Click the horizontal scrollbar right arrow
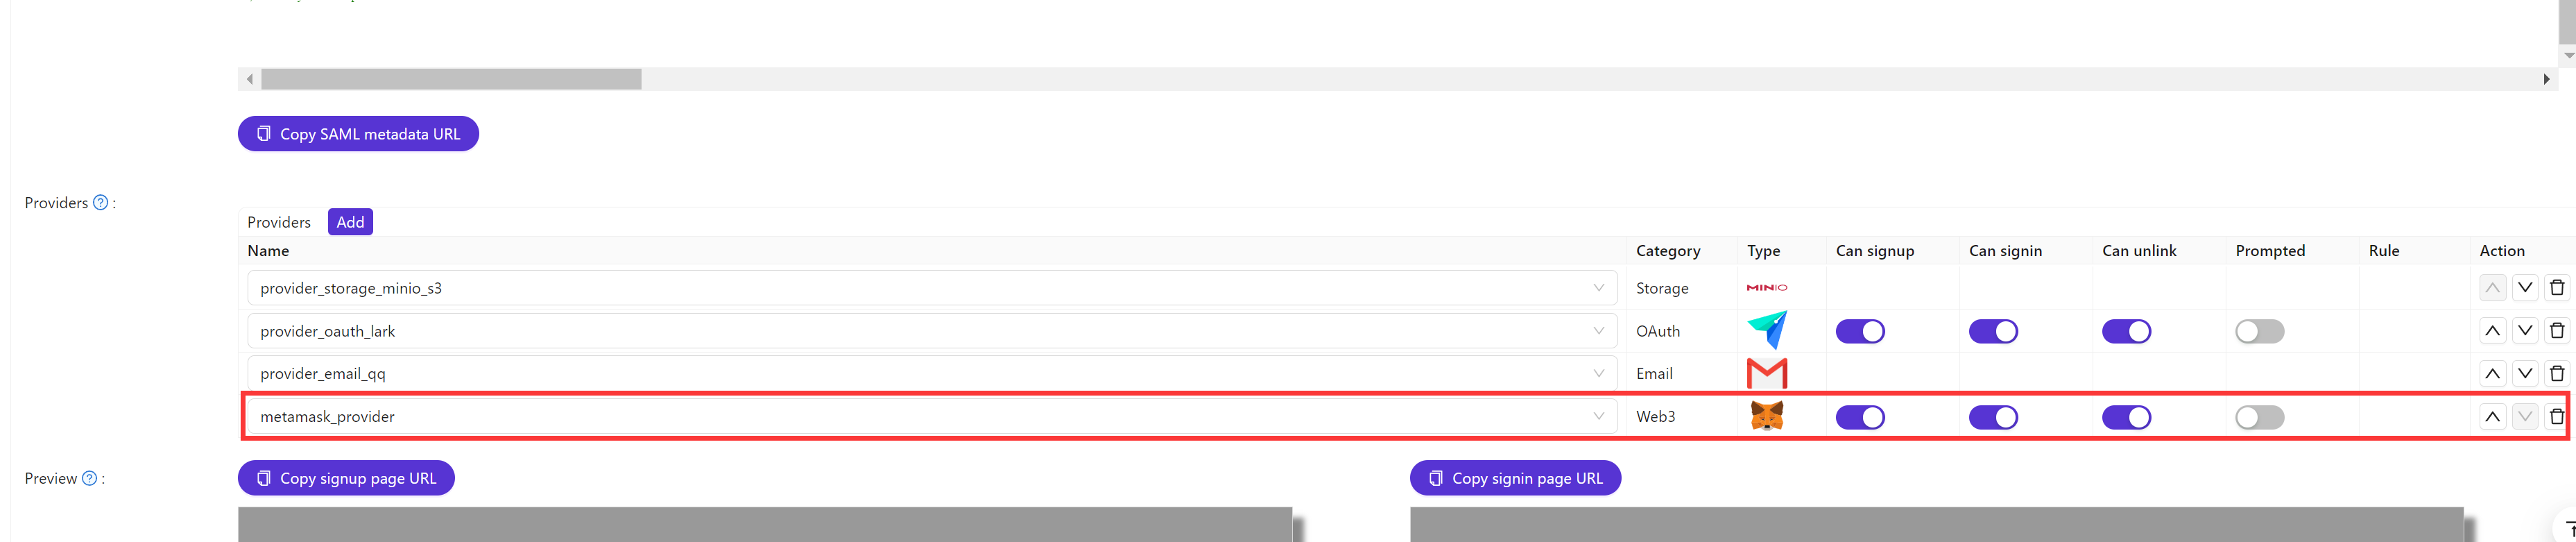This screenshot has height=542, width=2576. point(2546,79)
